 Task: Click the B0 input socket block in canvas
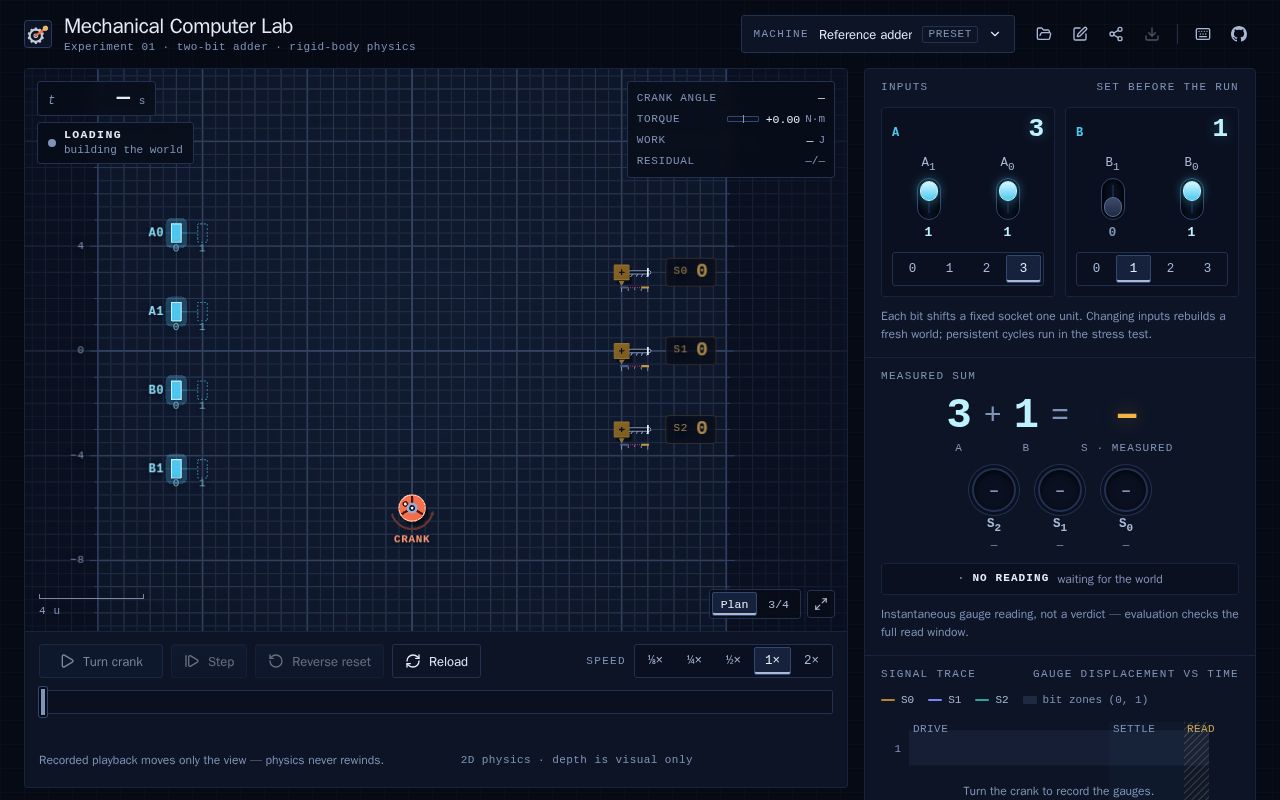pyautogui.click(x=176, y=390)
